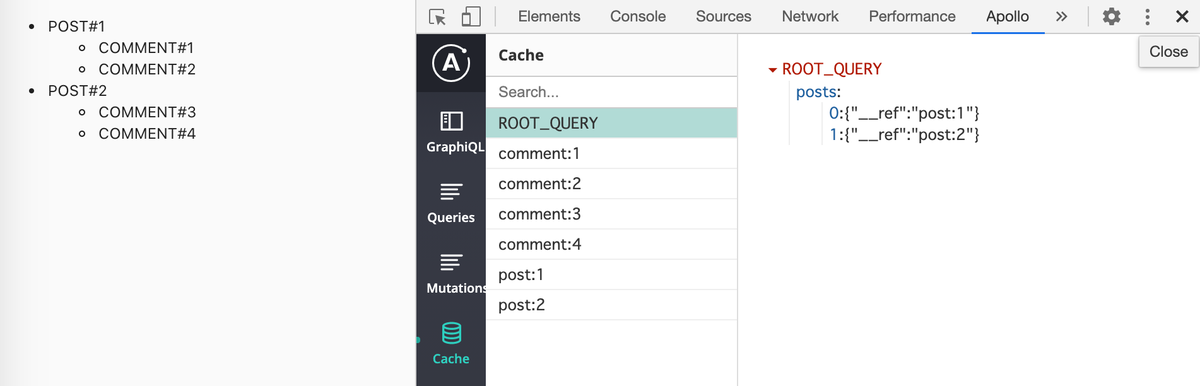Image resolution: width=1200 pixels, height=386 pixels.
Task: Click the Cache panel heading
Action: pos(520,55)
